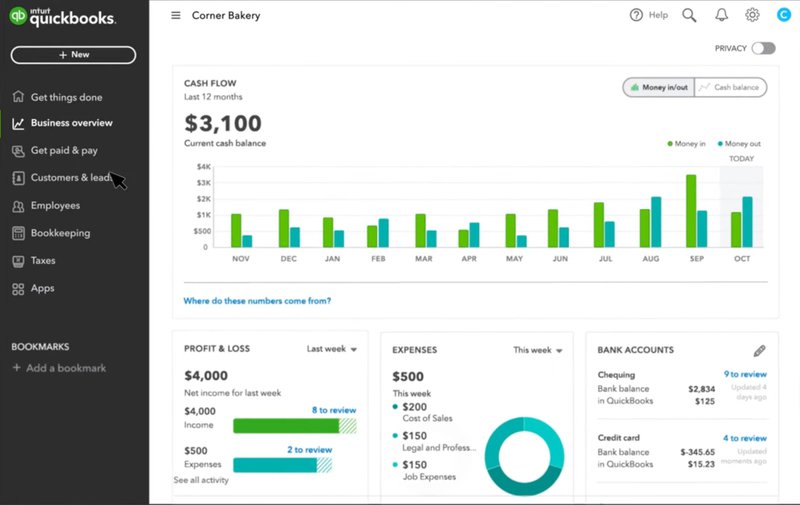Click 'Where do these numbers come from?' link
The image size is (800, 505).
pos(257,301)
